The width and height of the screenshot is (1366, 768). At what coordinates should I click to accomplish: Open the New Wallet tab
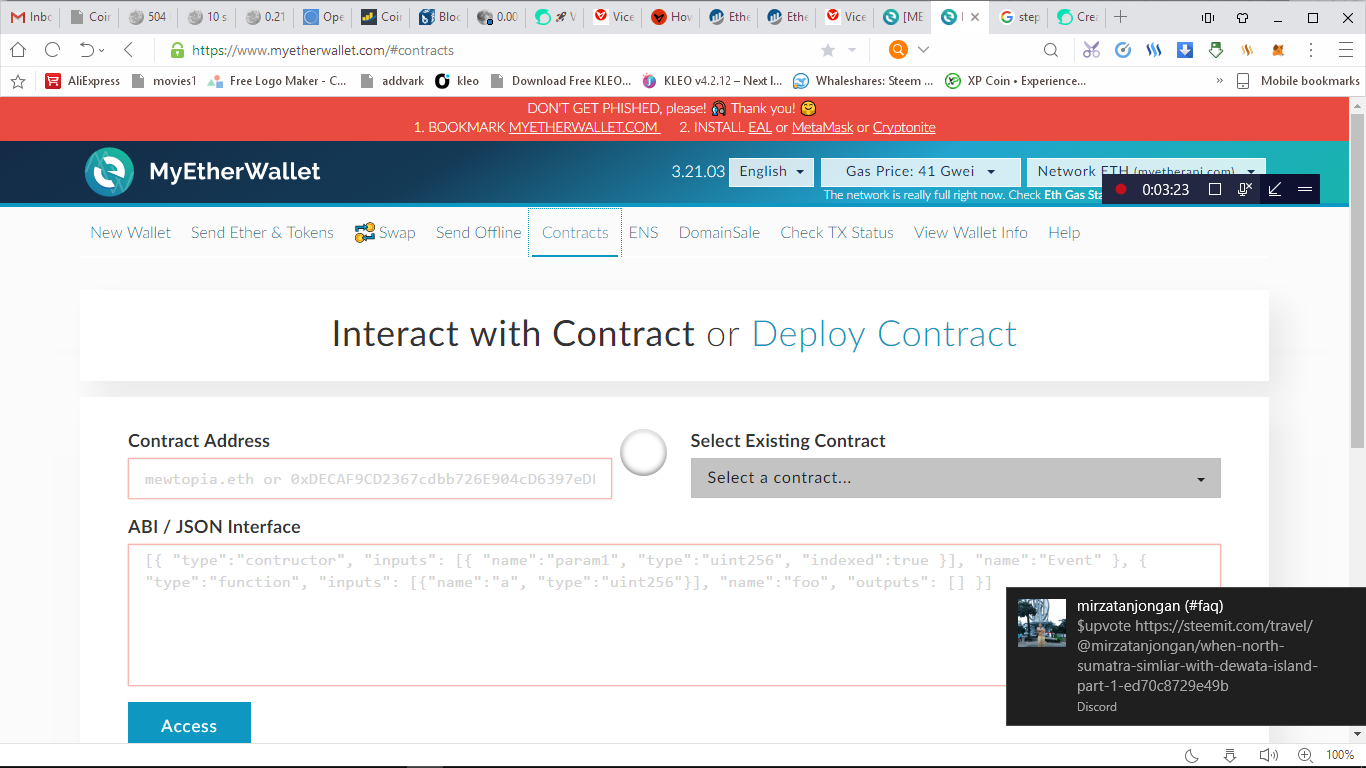click(x=131, y=232)
